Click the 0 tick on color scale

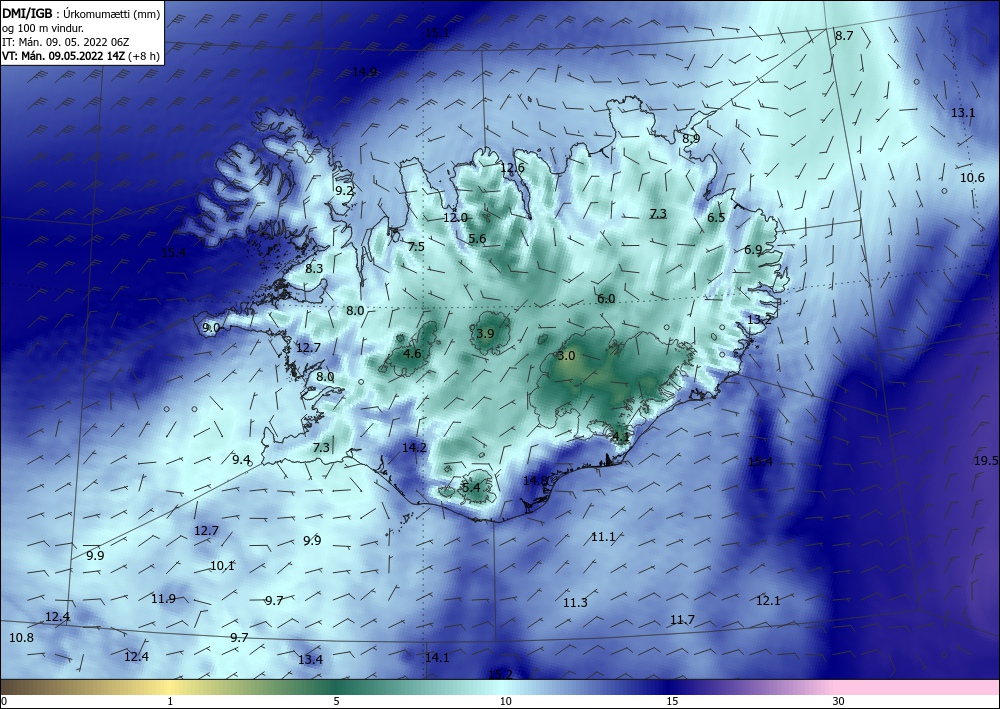pyautogui.click(x=4, y=702)
